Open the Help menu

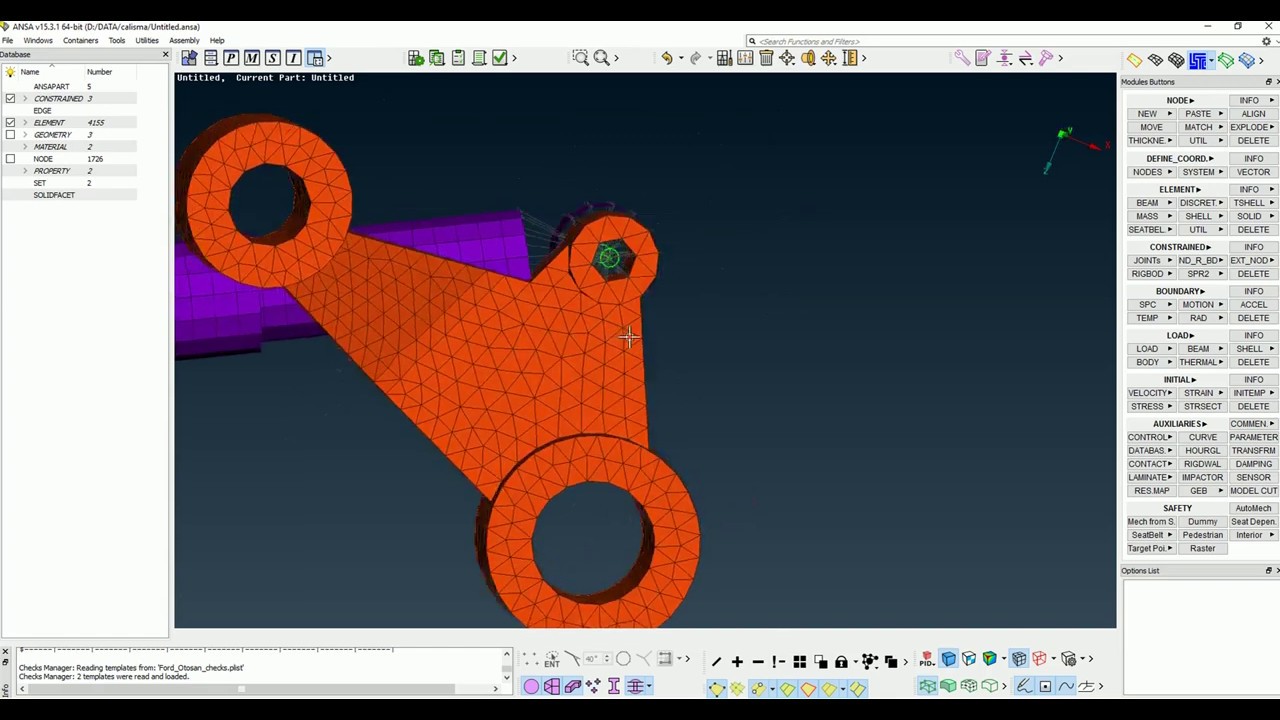(217, 41)
